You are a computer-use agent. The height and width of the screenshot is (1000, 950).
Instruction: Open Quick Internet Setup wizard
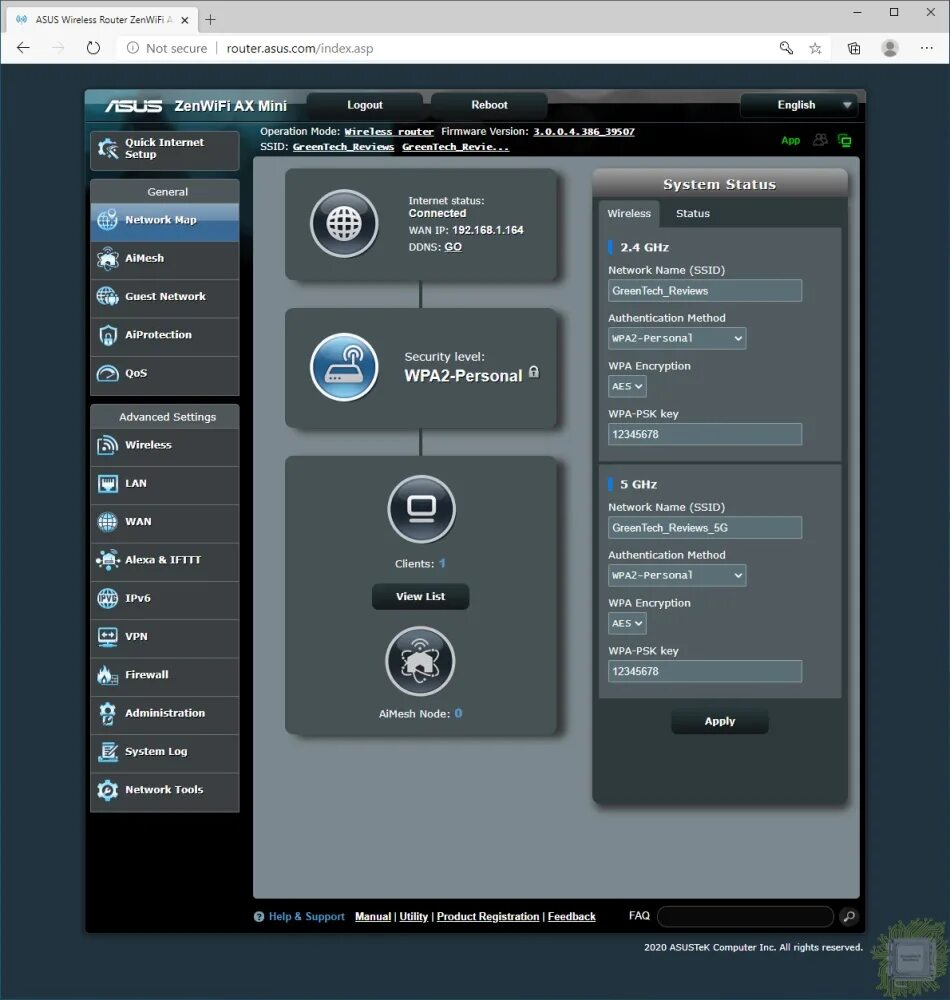click(x=164, y=150)
